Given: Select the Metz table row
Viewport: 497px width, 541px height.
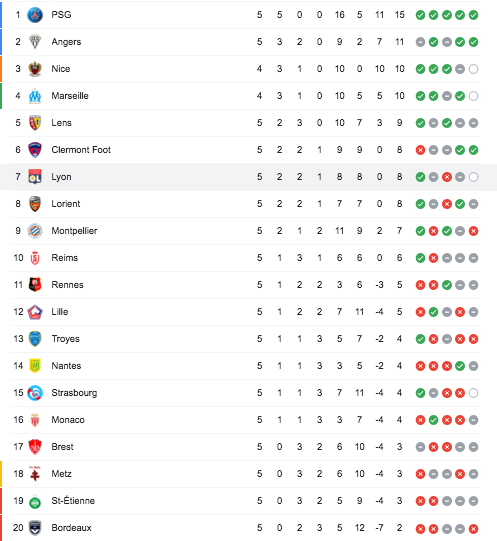Looking at the screenshot, I should (245, 474).
